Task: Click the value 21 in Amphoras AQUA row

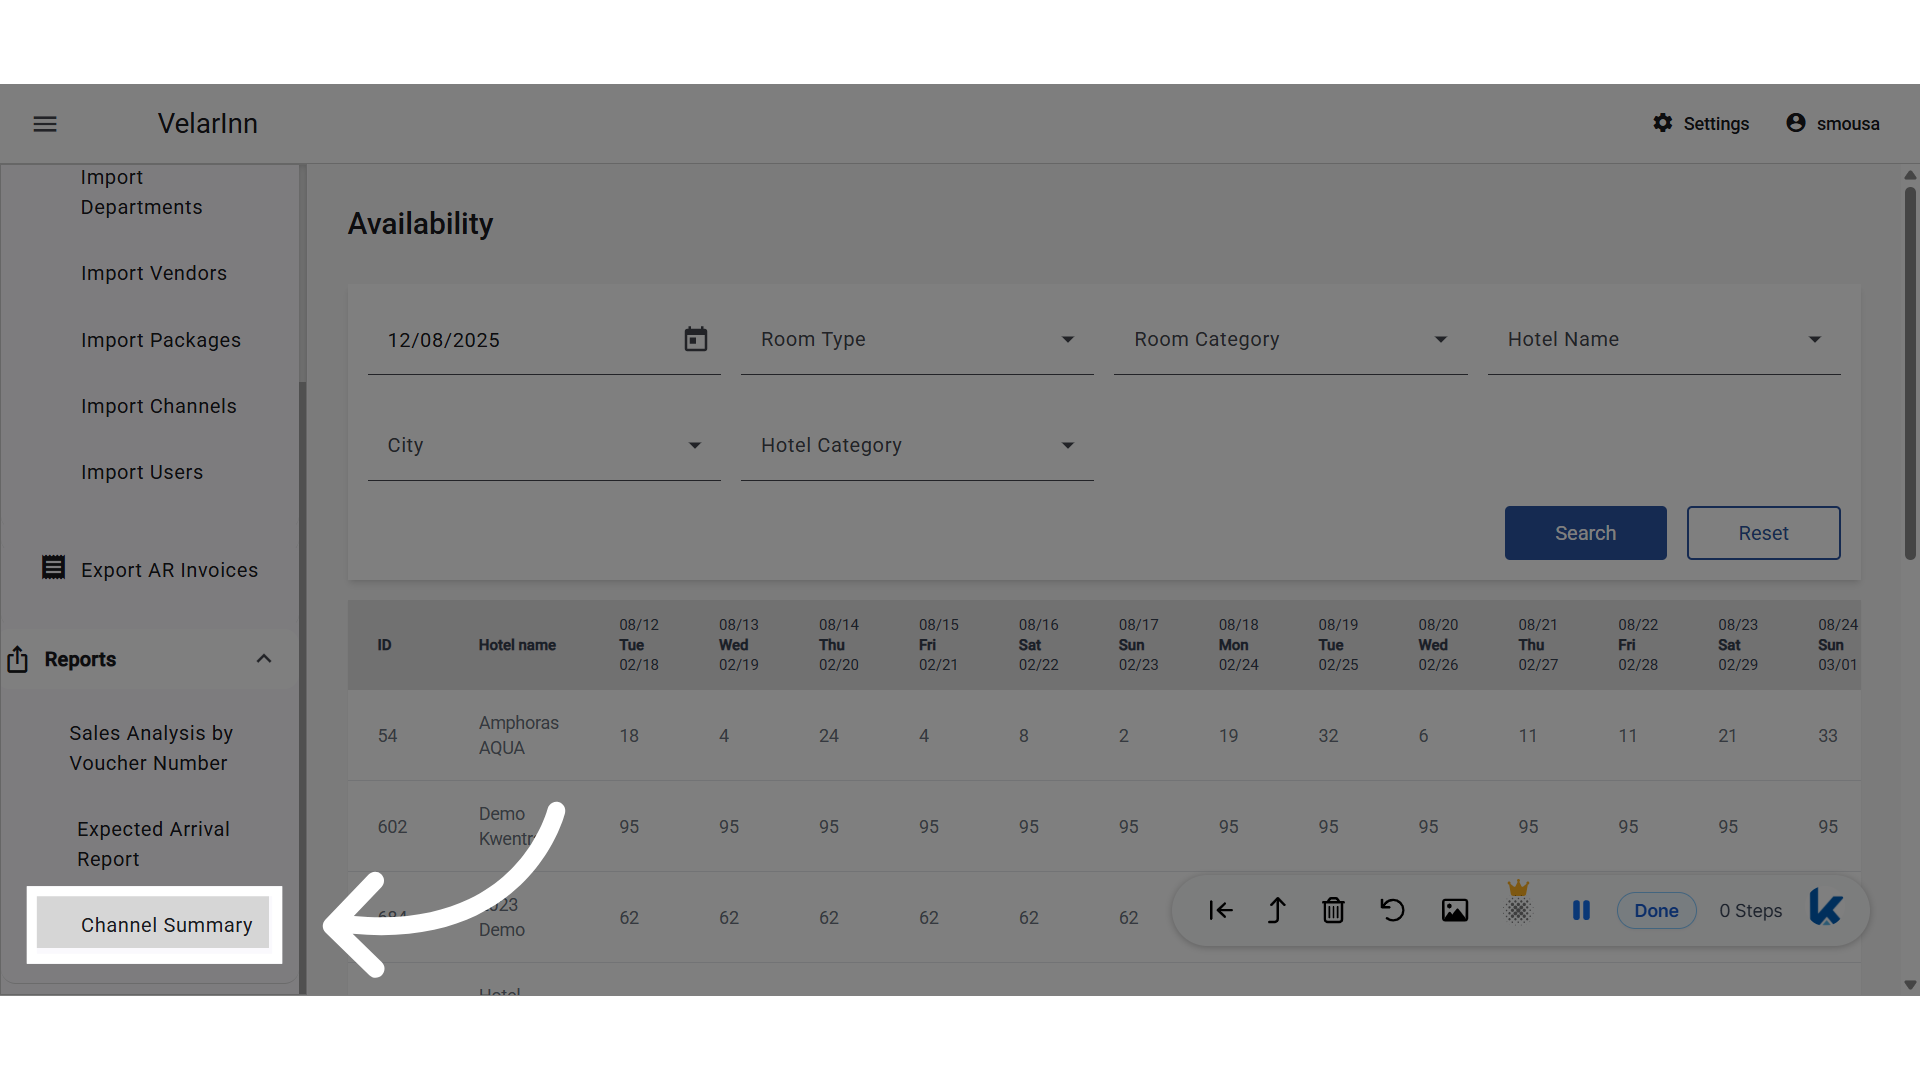Action: (1727, 736)
